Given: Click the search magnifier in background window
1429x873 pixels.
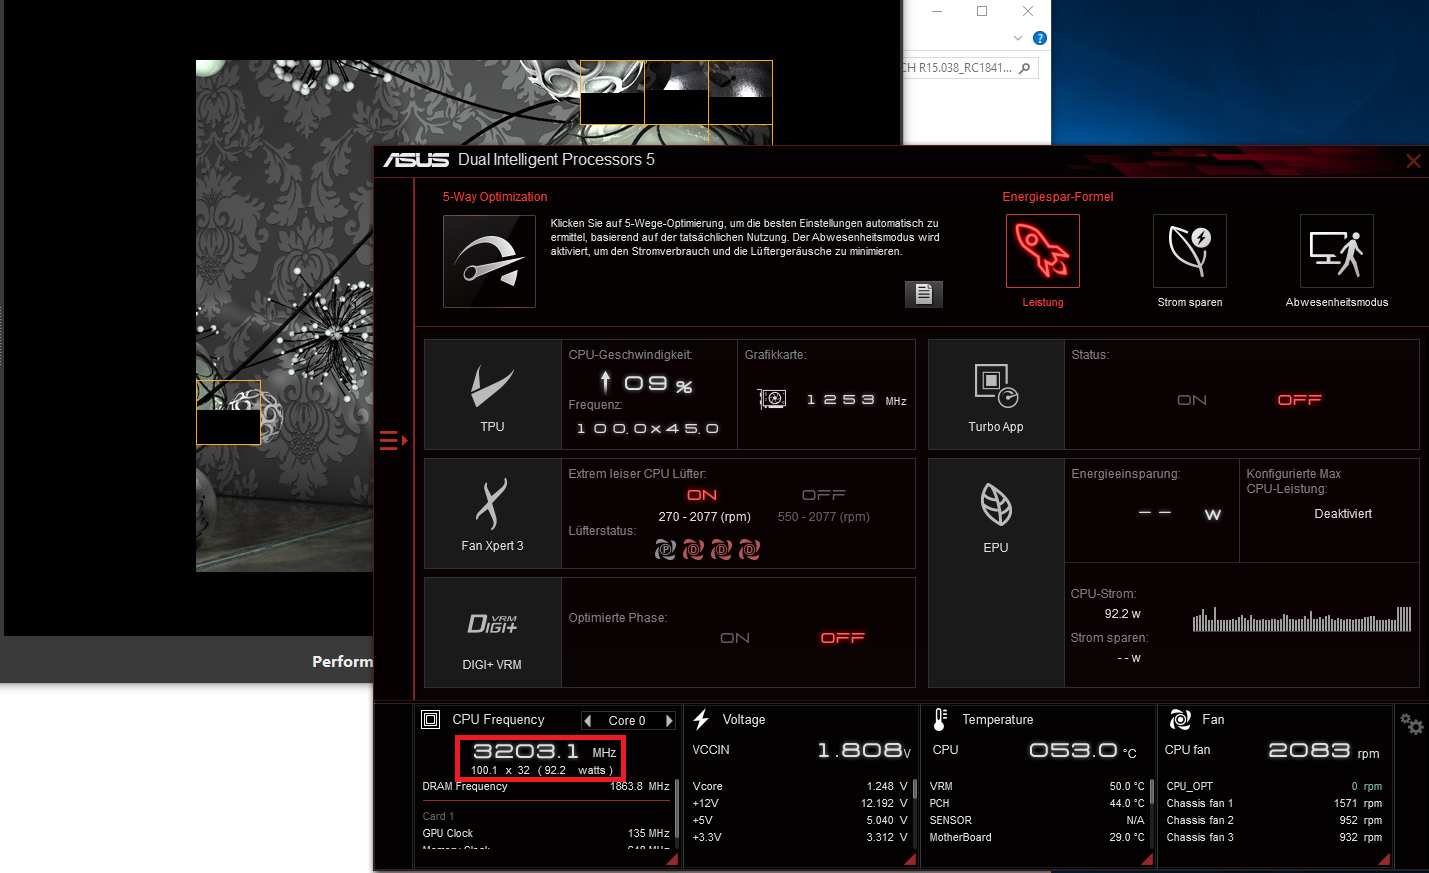Looking at the screenshot, I should (x=1024, y=68).
